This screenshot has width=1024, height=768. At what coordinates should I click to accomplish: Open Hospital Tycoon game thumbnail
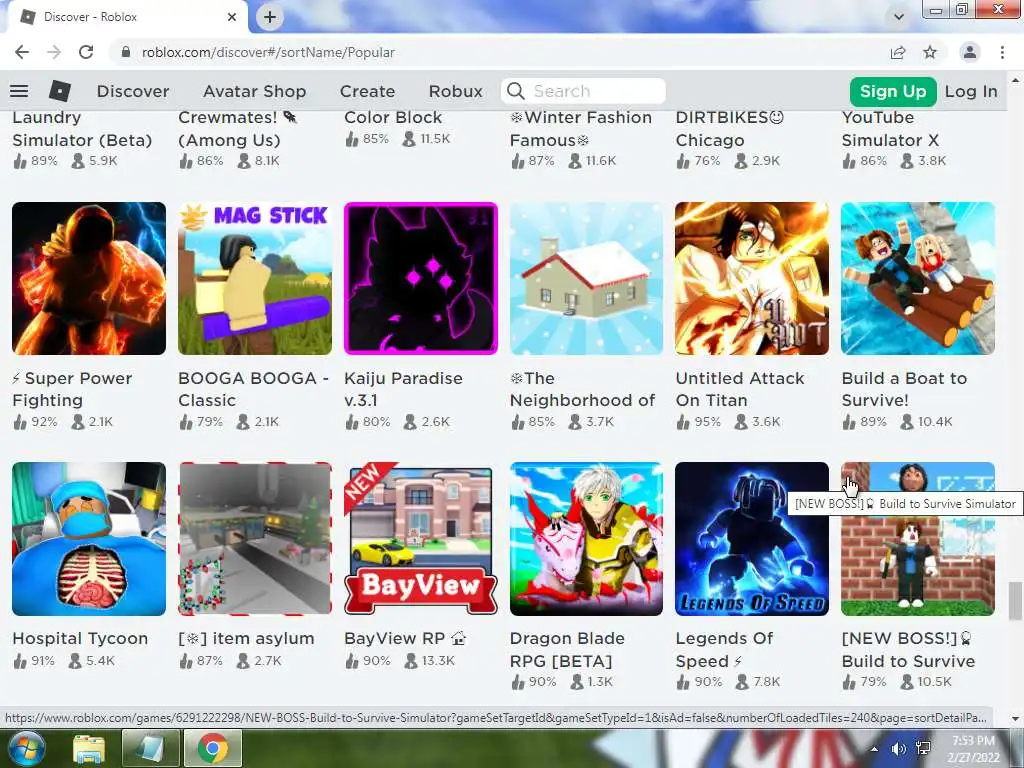pyautogui.click(x=89, y=539)
